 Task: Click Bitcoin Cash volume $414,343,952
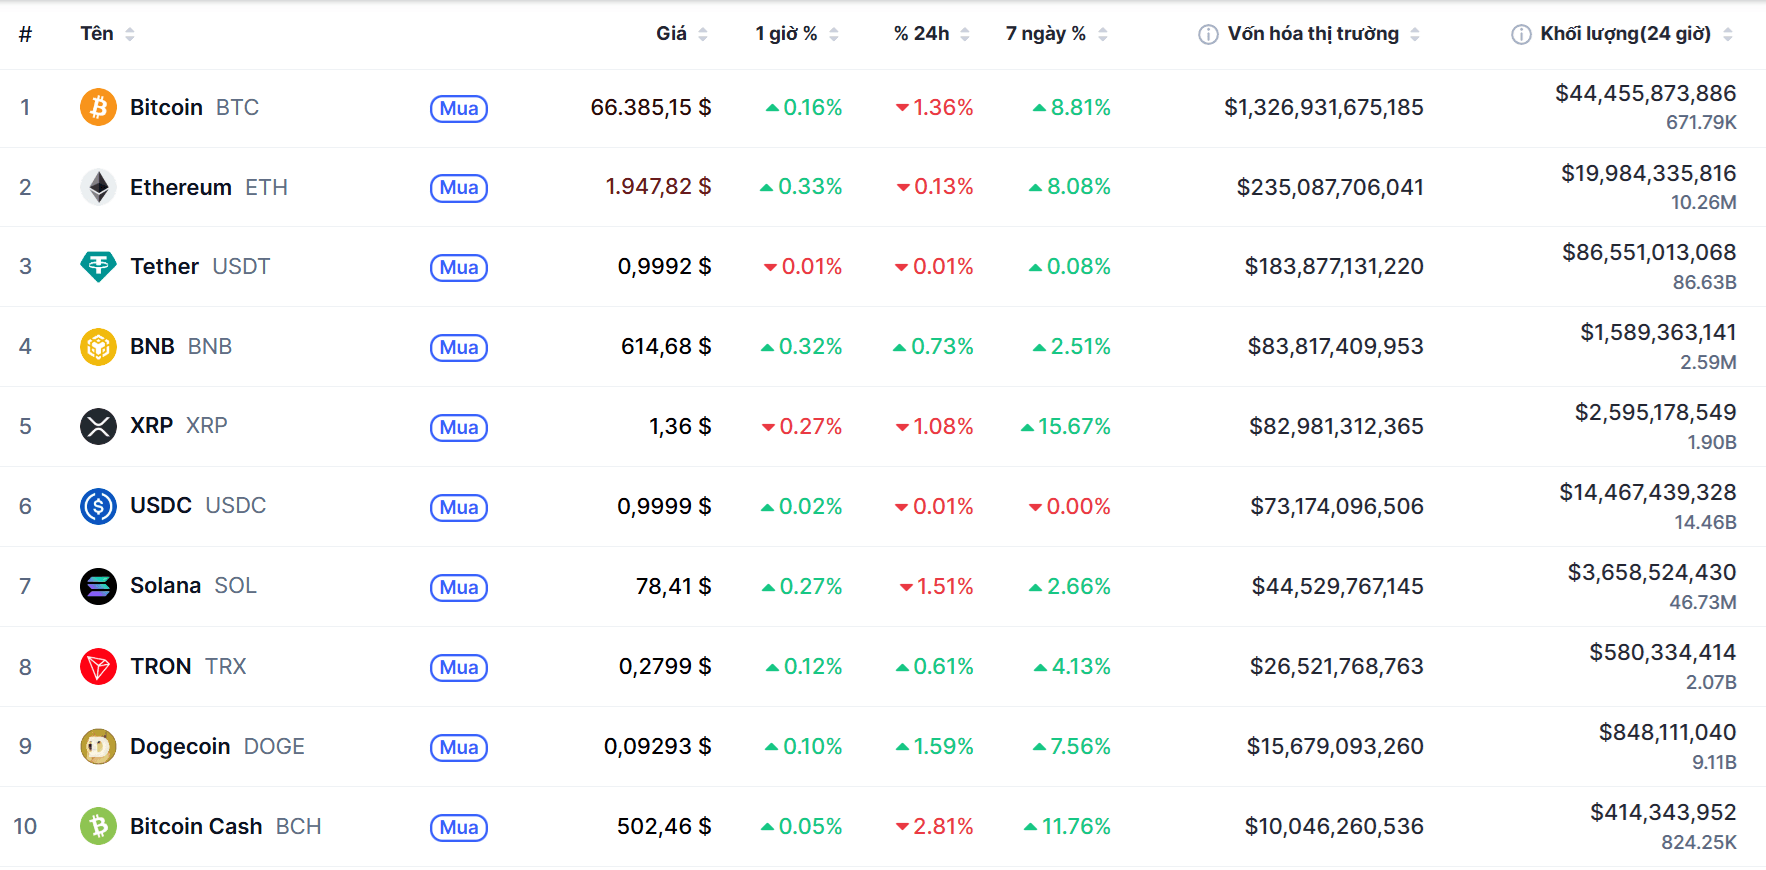(1663, 812)
